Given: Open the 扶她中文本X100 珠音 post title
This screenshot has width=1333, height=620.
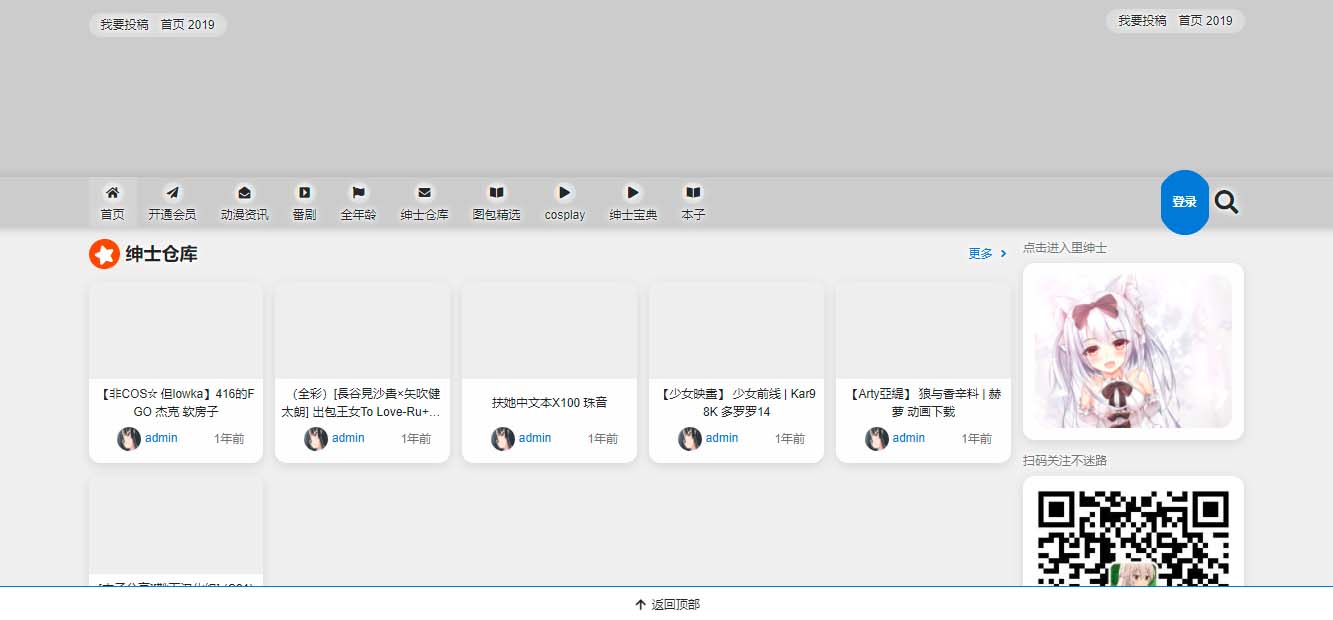Looking at the screenshot, I should pyautogui.click(x=549, y=403).
